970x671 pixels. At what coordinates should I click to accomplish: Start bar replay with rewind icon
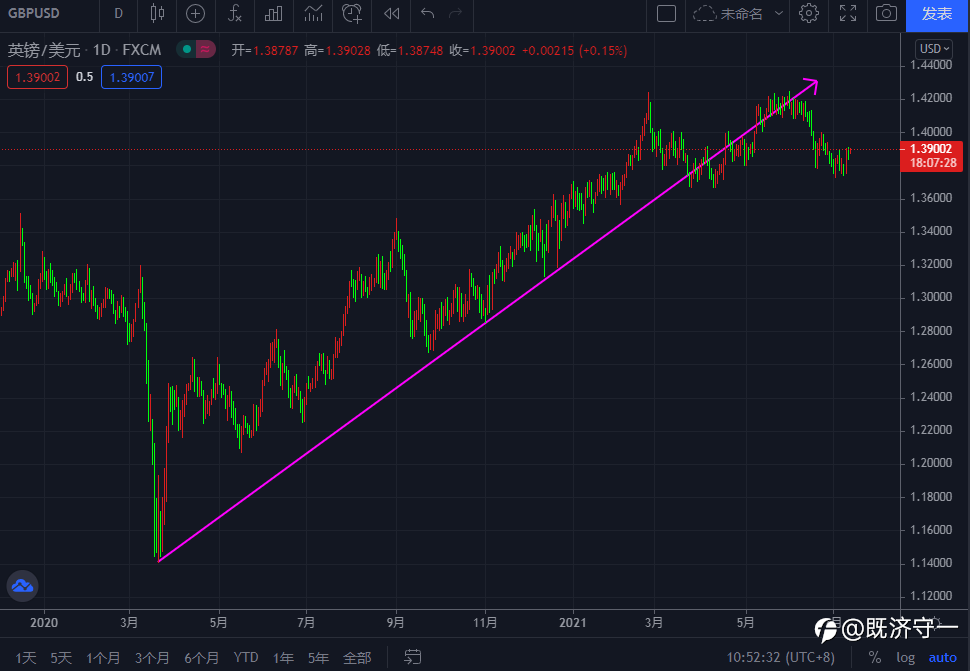coord(392,13)
